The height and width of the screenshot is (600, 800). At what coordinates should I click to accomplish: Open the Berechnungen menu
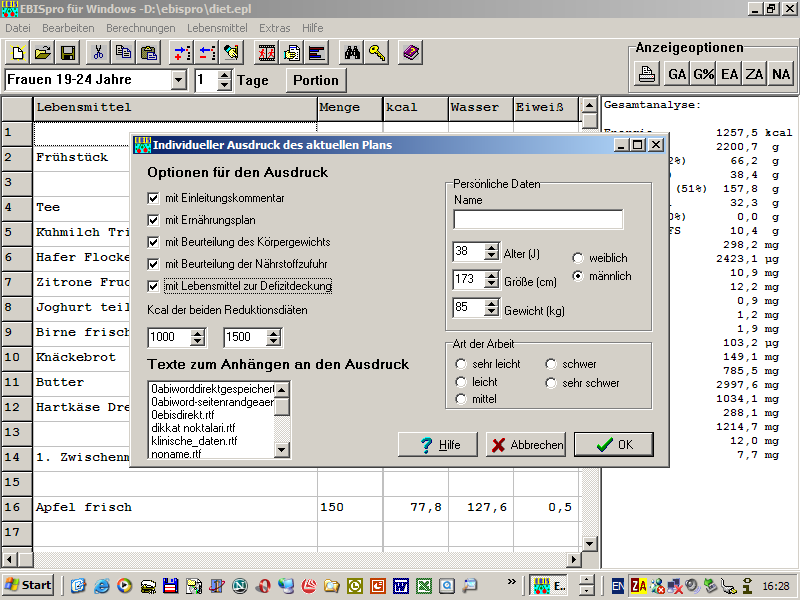(140, 28)
